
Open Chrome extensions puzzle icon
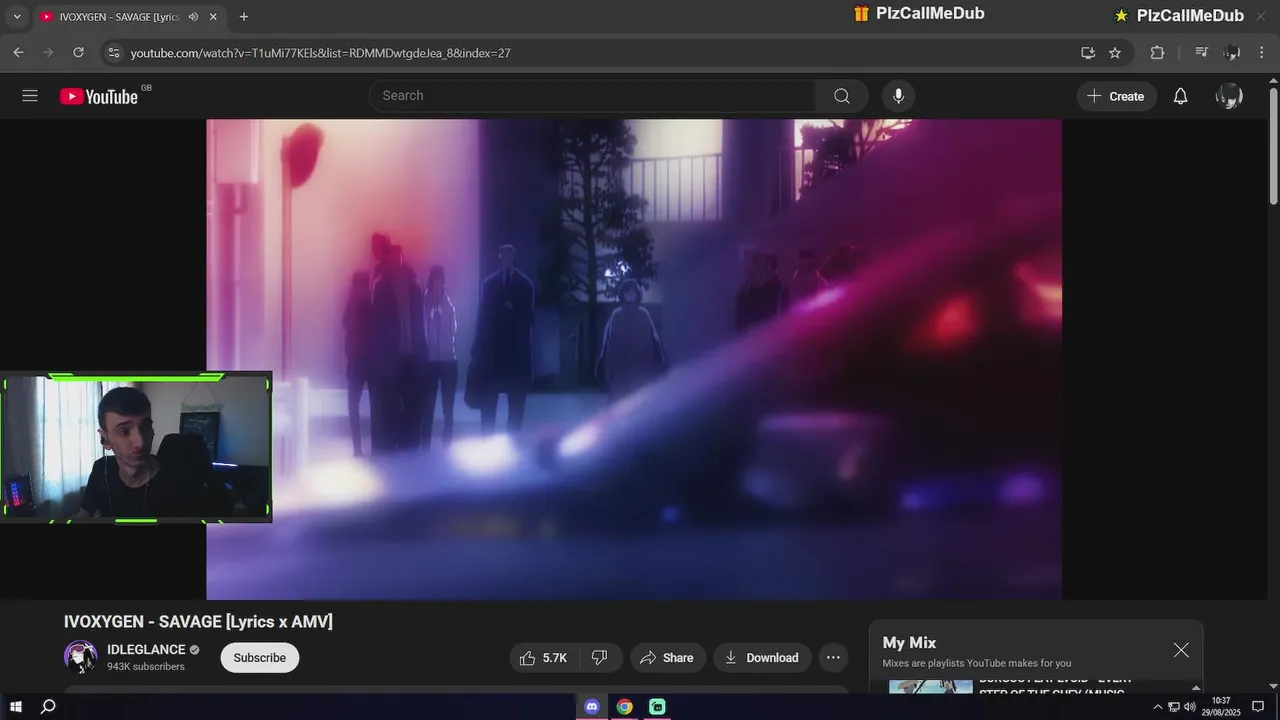tap(1157, 53)
